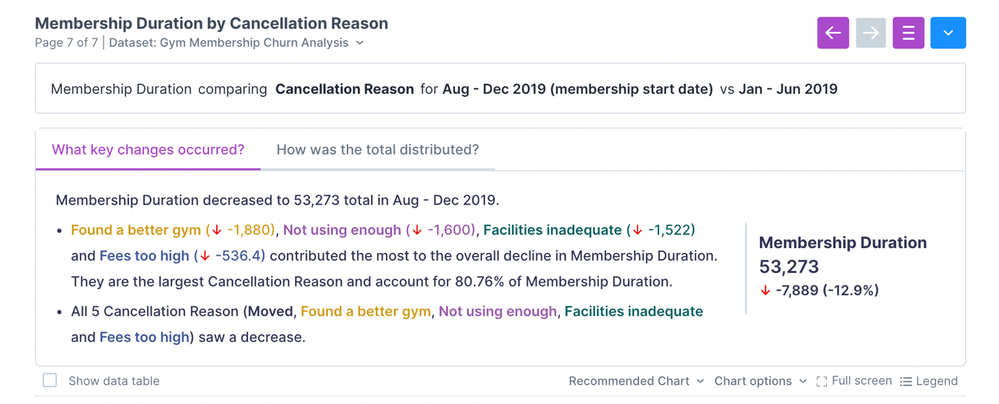This screenshot has height=404, width=999.
Task: Select the What key changes occurred tab
Action: click(x=148, y=150)
